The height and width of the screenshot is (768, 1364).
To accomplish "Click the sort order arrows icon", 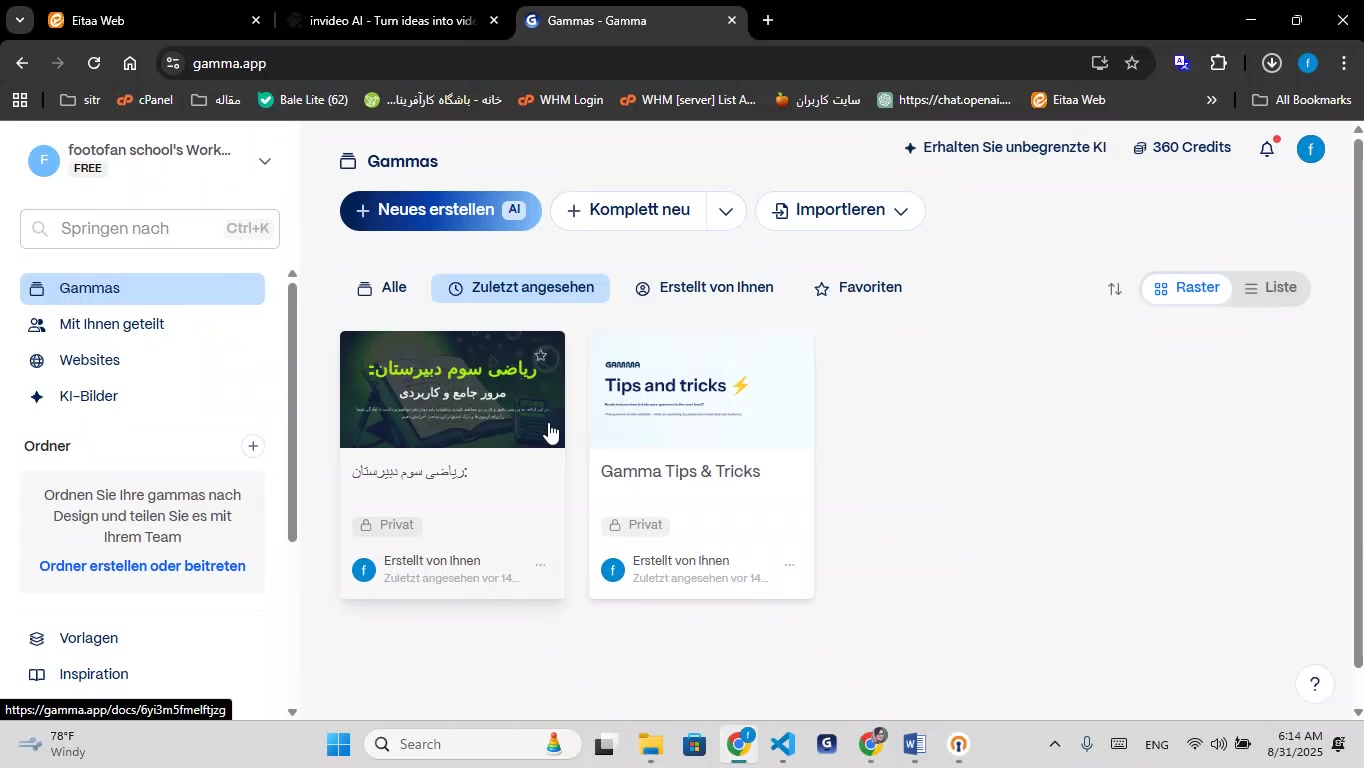I will coord(1115,289).
